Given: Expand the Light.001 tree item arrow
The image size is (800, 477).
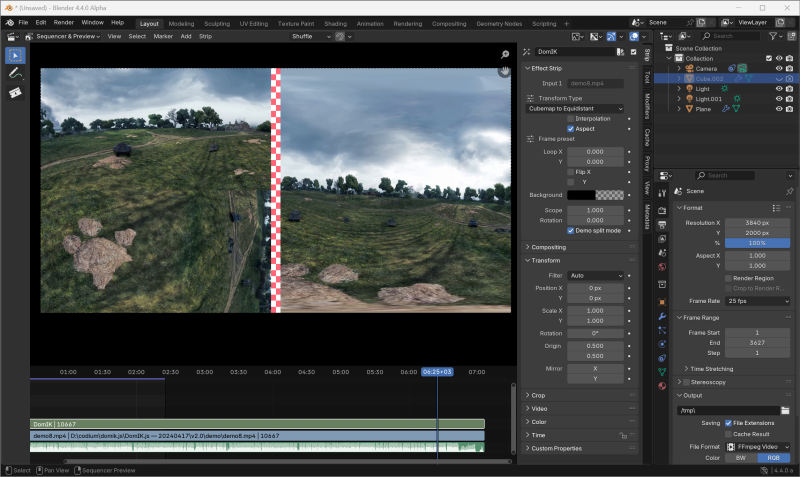Looking at the screenshot, I should click(x=679, y=99).
